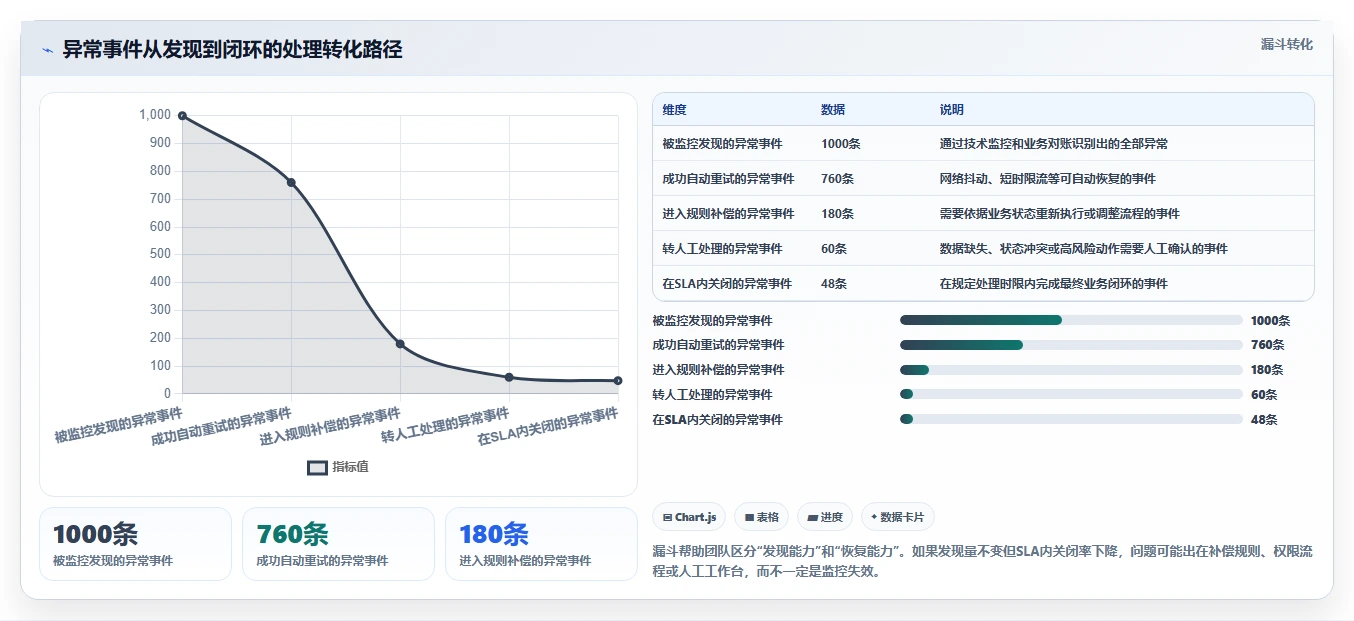Click table value 760条
Viewport: 1354px width, 621px height.
[x=837, y=179]
